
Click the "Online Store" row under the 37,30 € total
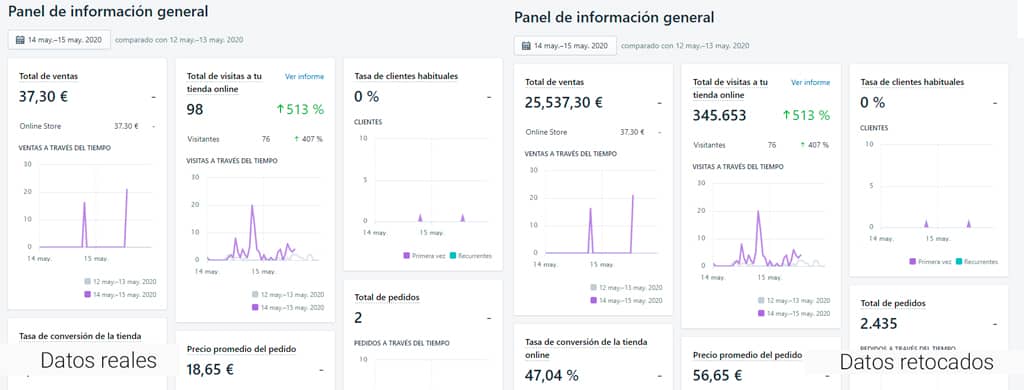point(87,126)
